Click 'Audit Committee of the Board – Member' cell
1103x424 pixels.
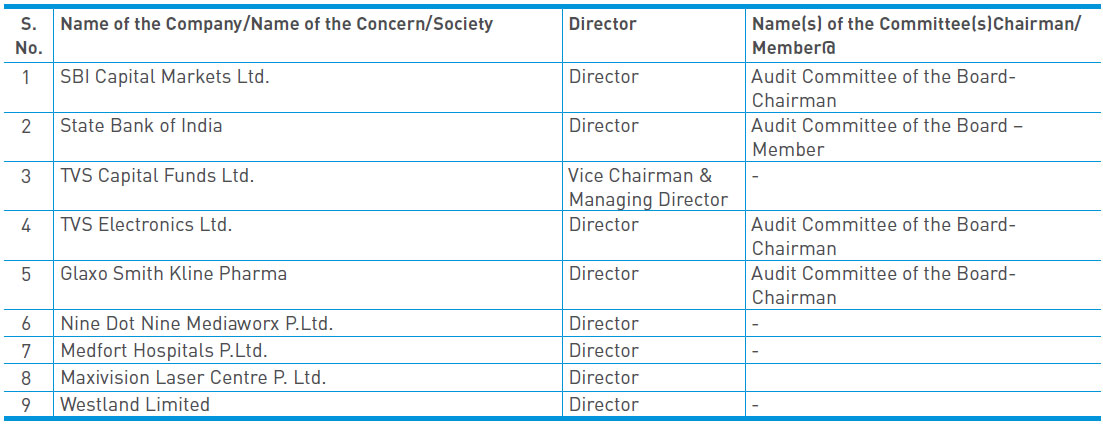click(x=887, y=137)
